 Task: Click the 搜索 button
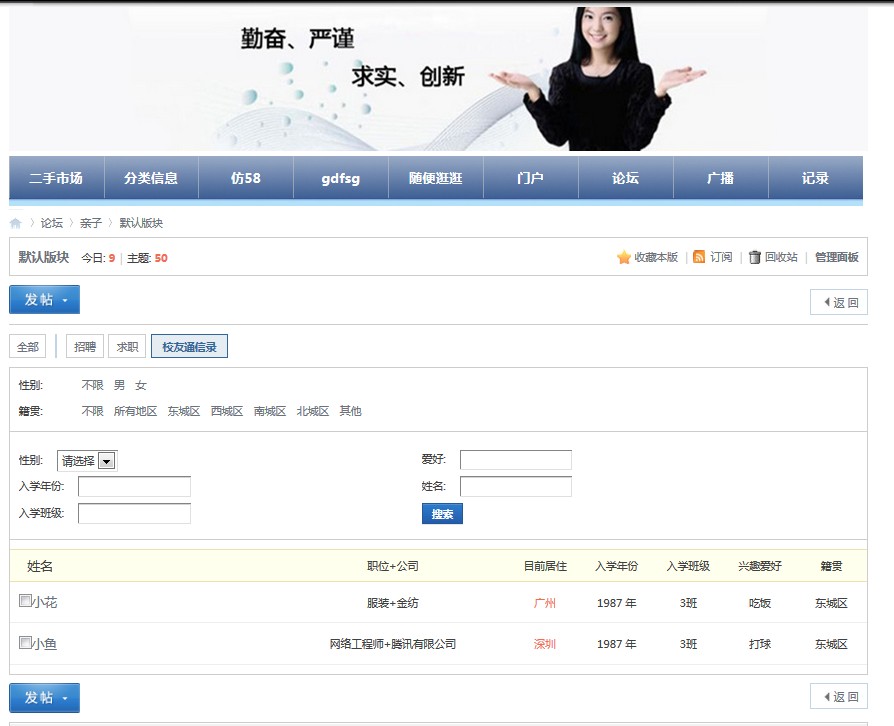[442, 514]
